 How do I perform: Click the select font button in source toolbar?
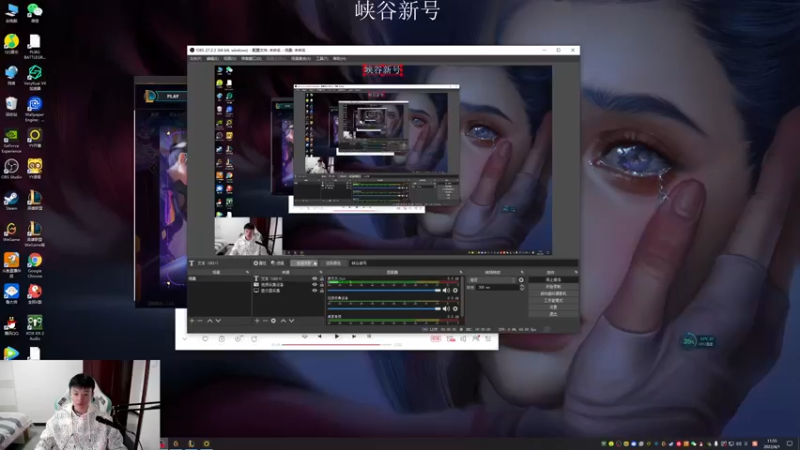coord(304,263)
